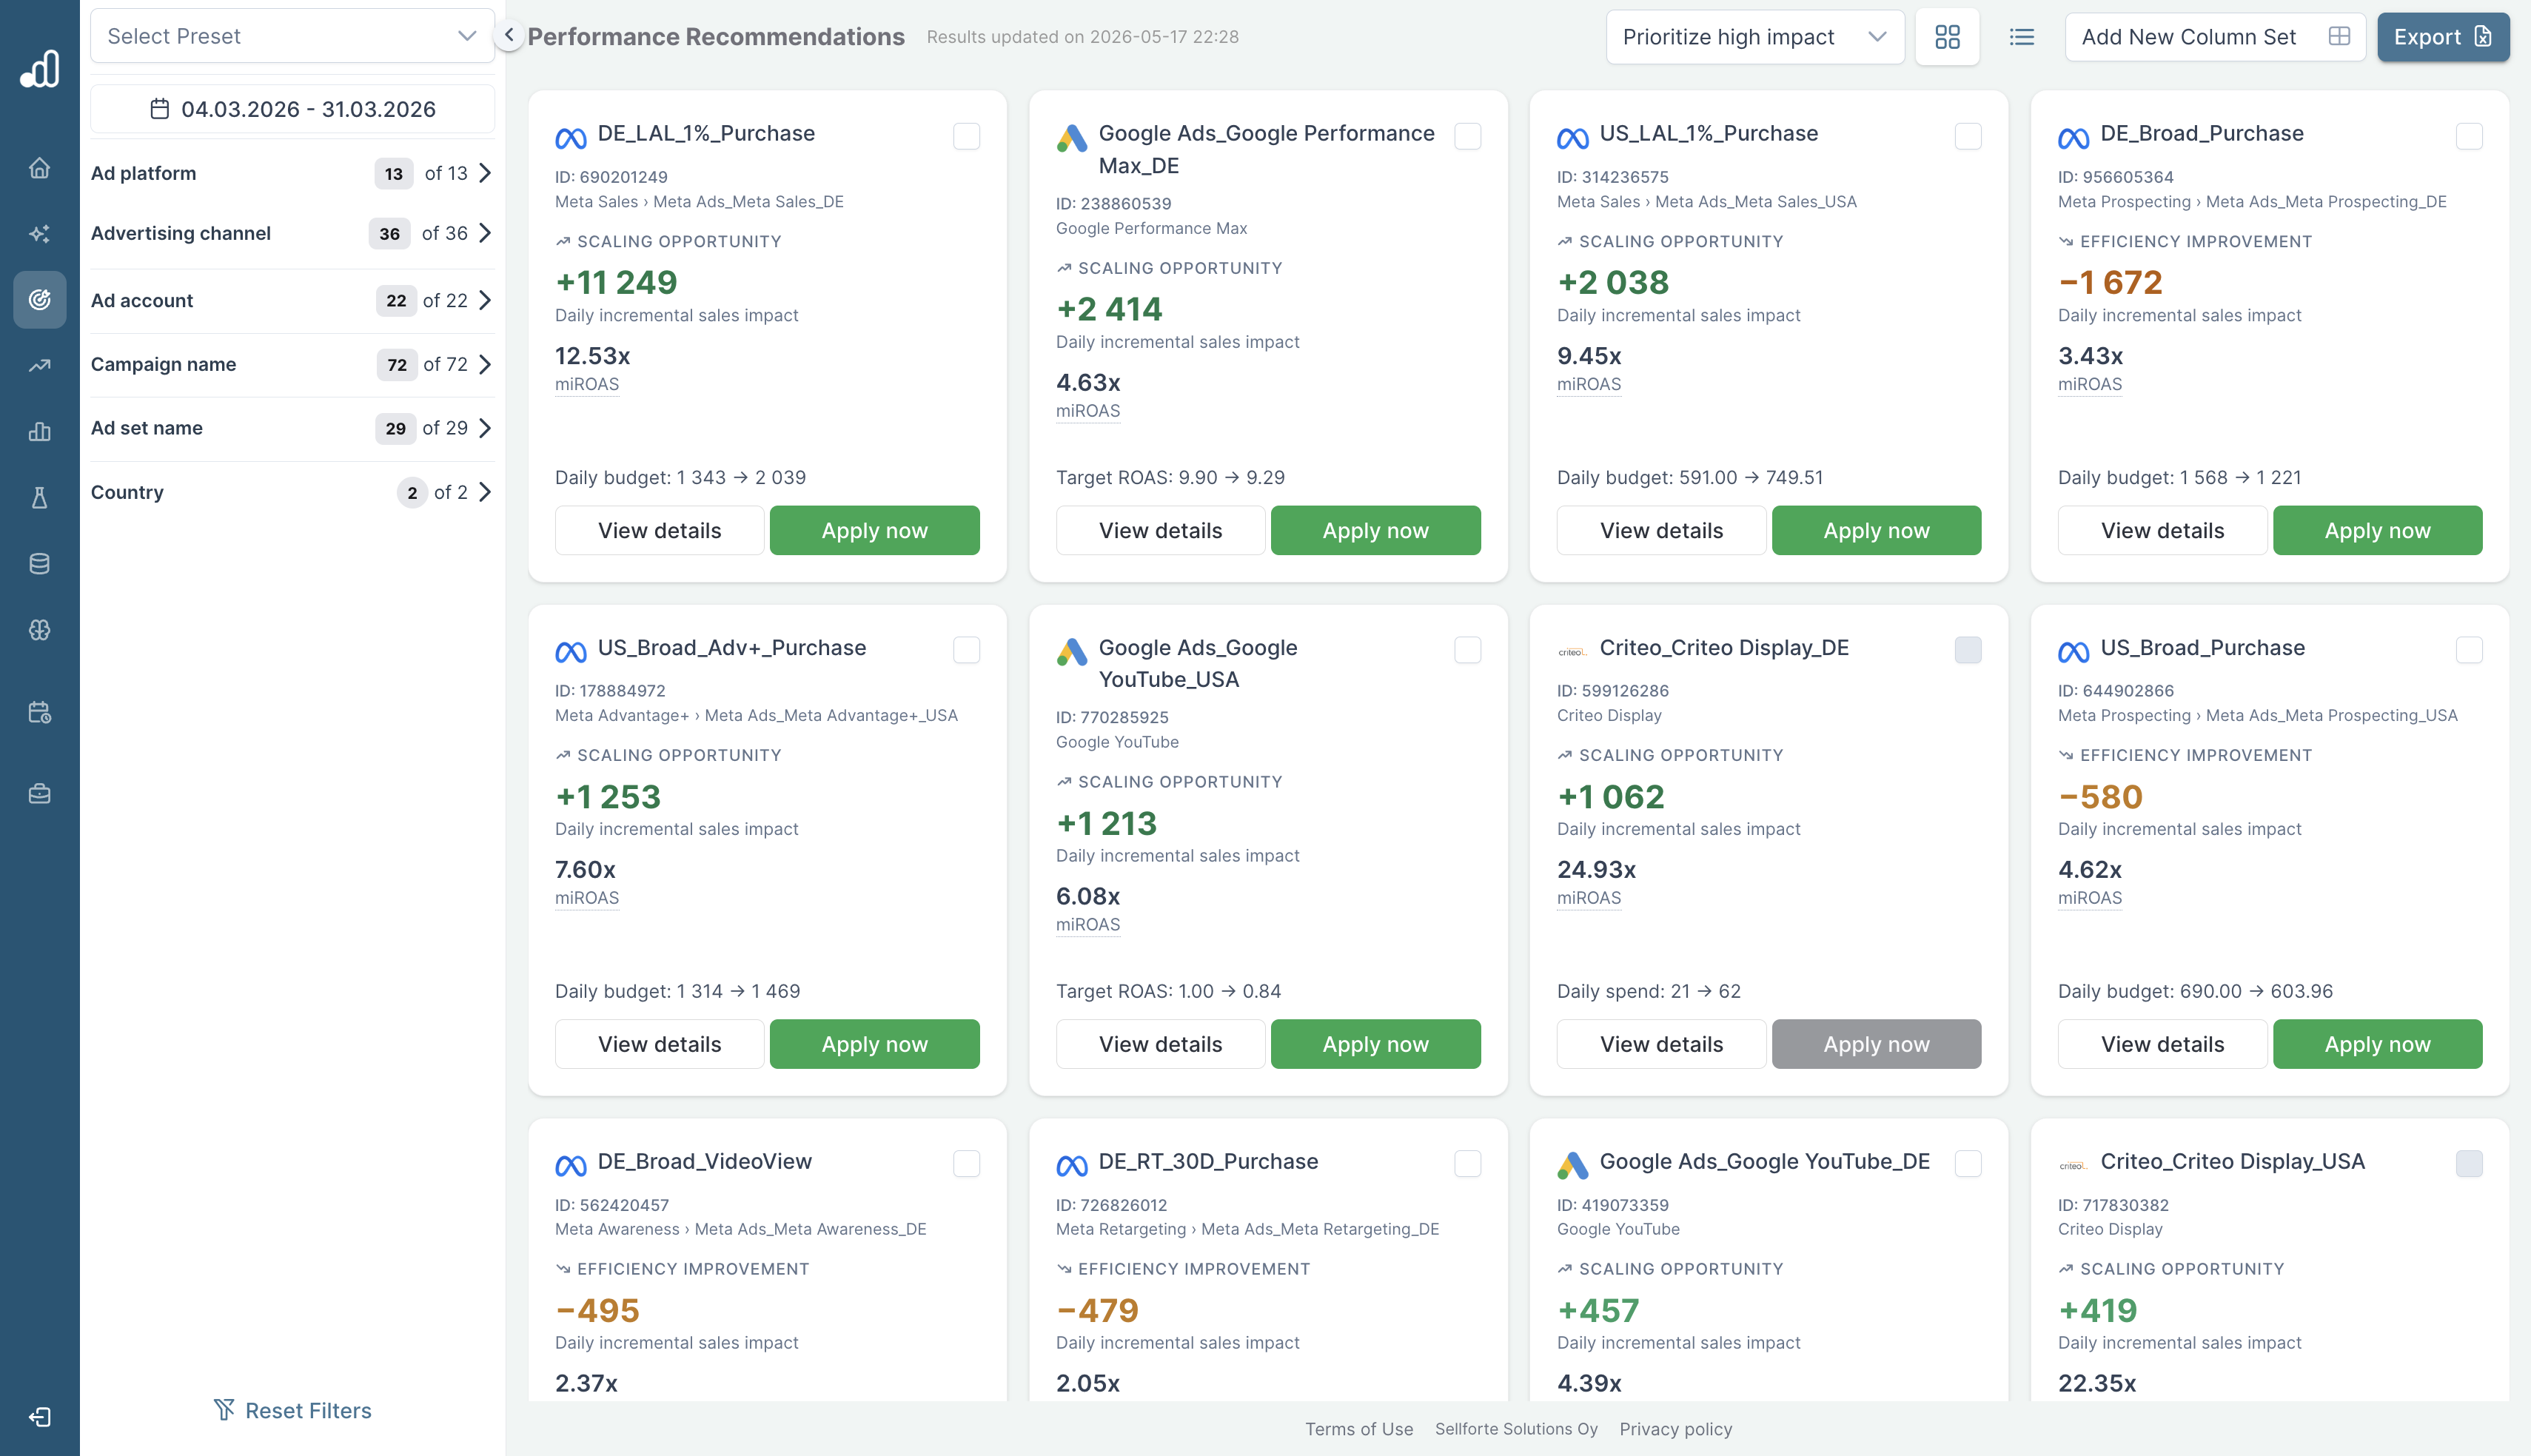Image resolution: width=2531 pixels, height=1456 pixels.
Task: Open the sparkles AI icon in sidebar
Action: [39, 234]
